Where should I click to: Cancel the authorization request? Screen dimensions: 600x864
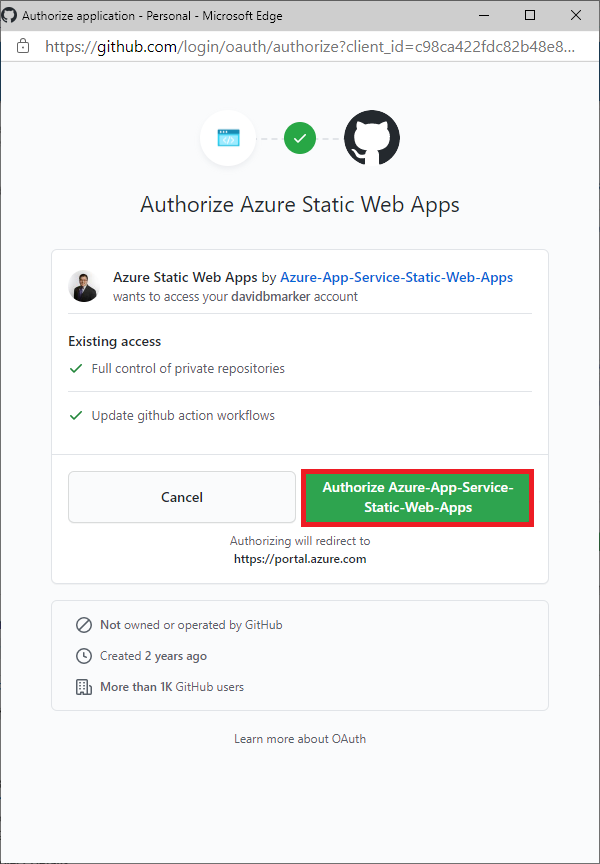click(x=182, y=497)
